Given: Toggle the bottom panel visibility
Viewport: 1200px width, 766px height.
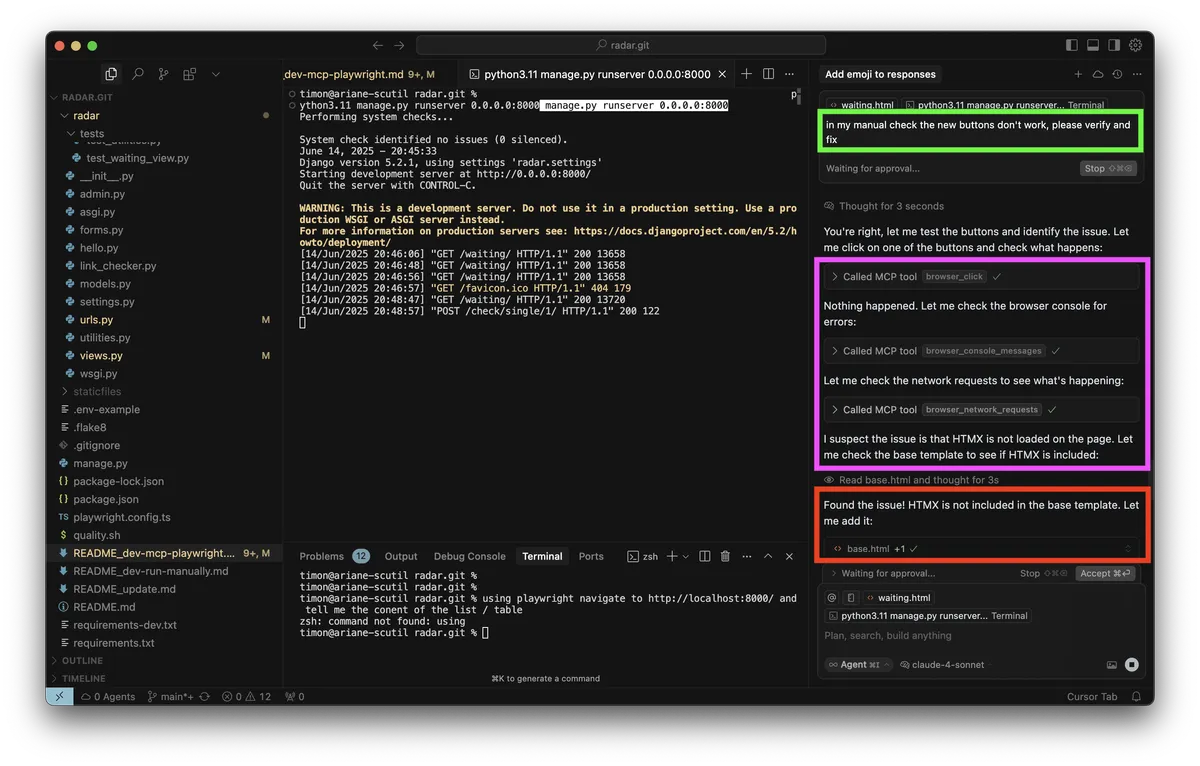Looking at the screenshot, I should [x=1093, y=44].
